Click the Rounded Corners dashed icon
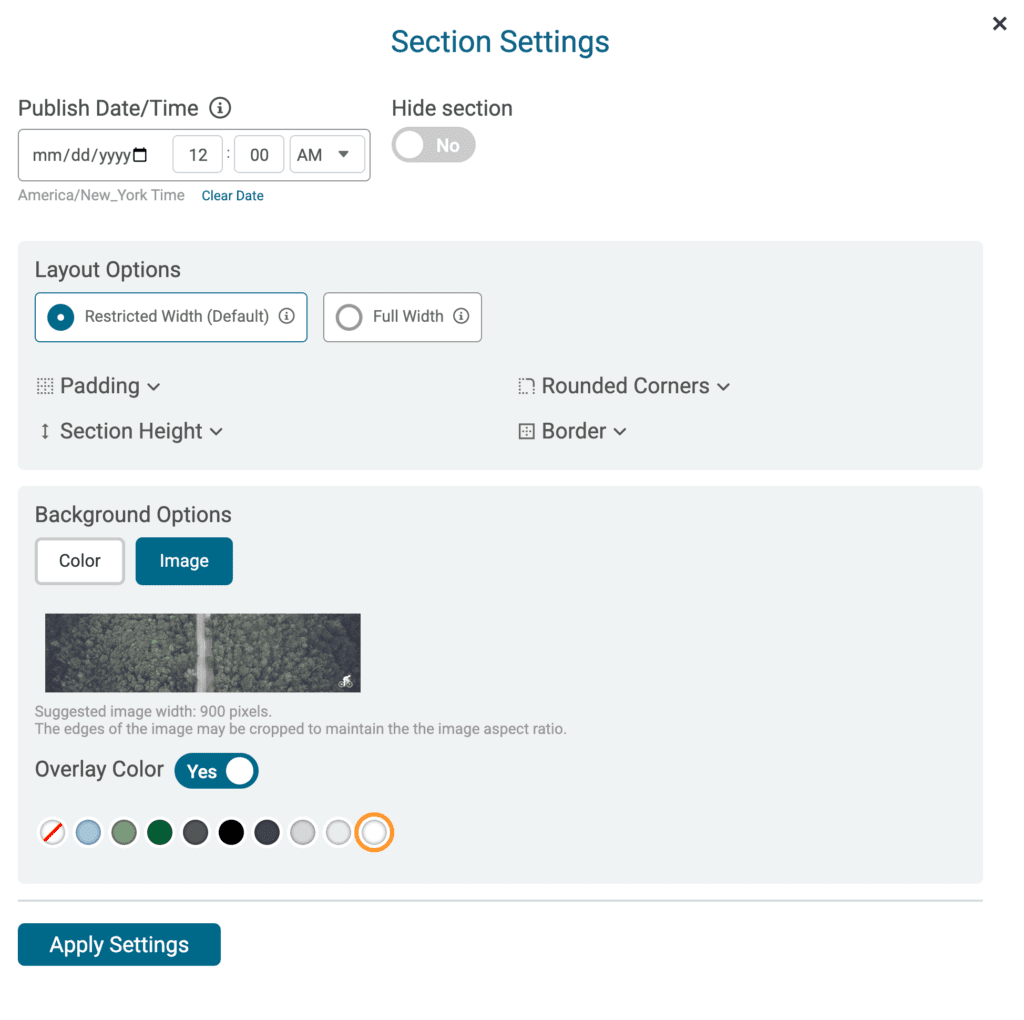The width and height of the screenshot is (1024, 1020). [x=526, y=387]
